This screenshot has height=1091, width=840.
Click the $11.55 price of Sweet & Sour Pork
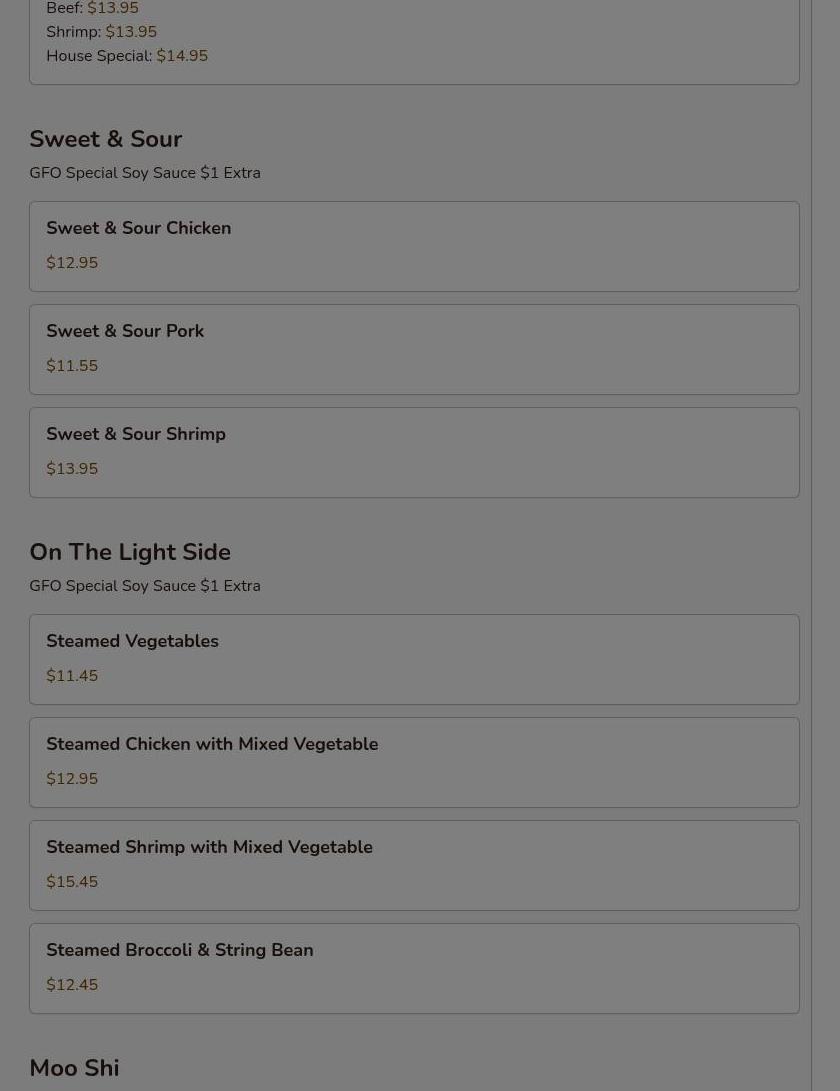[x=72, y=366]
